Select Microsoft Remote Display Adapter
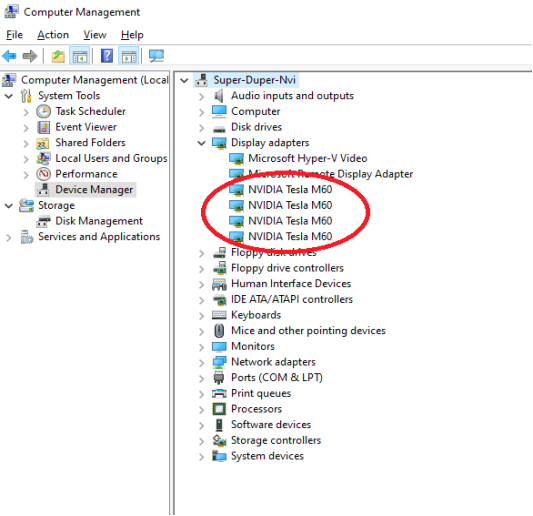This screenshot has height=516, width=533. pyautogui.click(x=330, y=174)
